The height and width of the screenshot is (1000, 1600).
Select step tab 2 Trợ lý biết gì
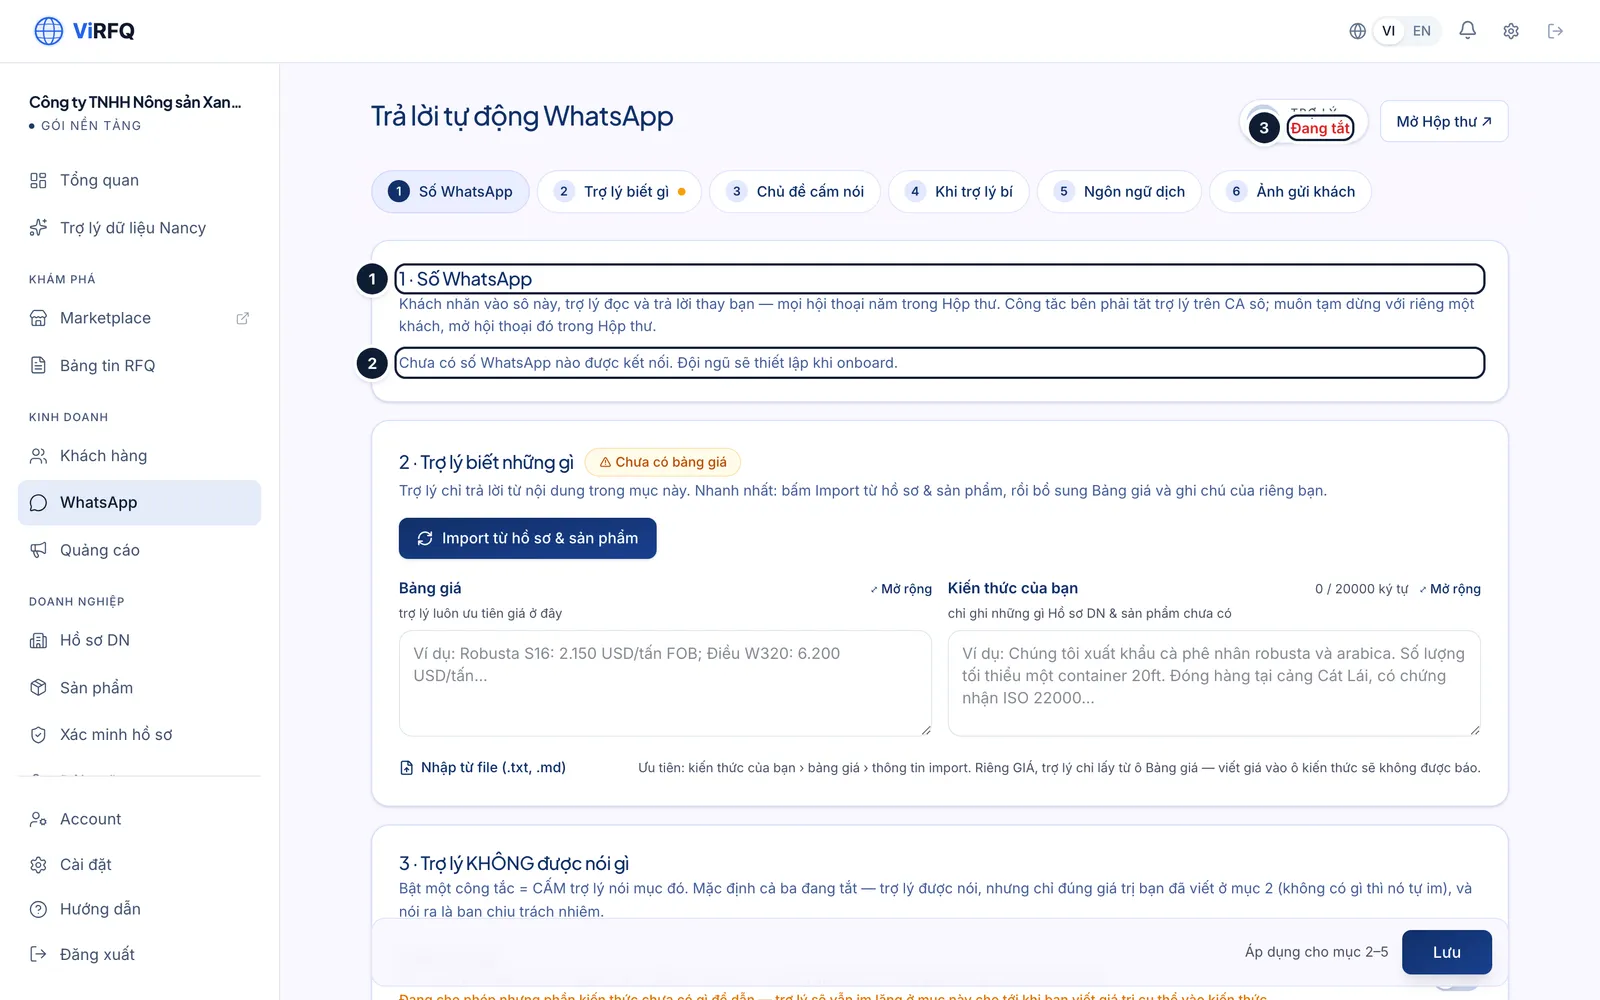coord(619,192)
